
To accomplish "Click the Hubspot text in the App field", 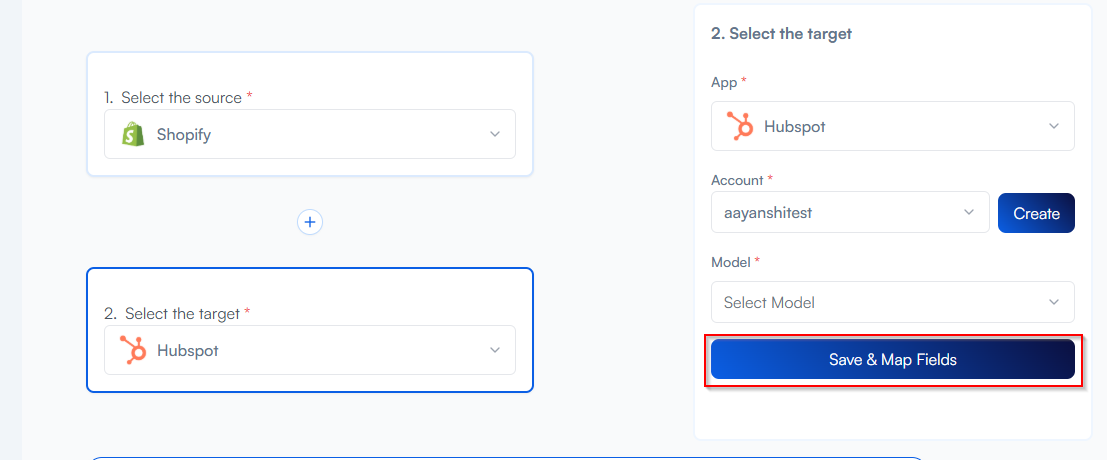I will (x=795, y=126).
